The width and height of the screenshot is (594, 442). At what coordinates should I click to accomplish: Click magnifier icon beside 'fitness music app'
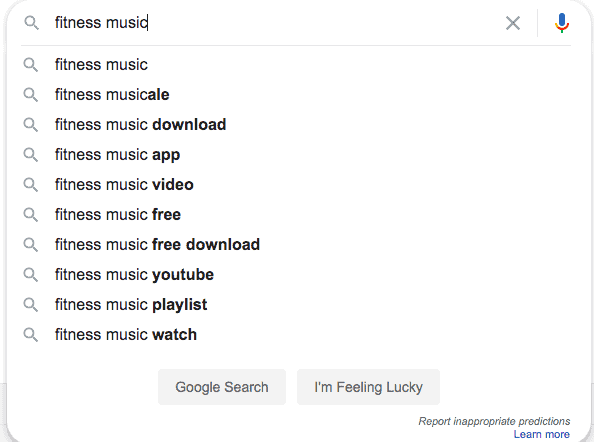(31, 155)
